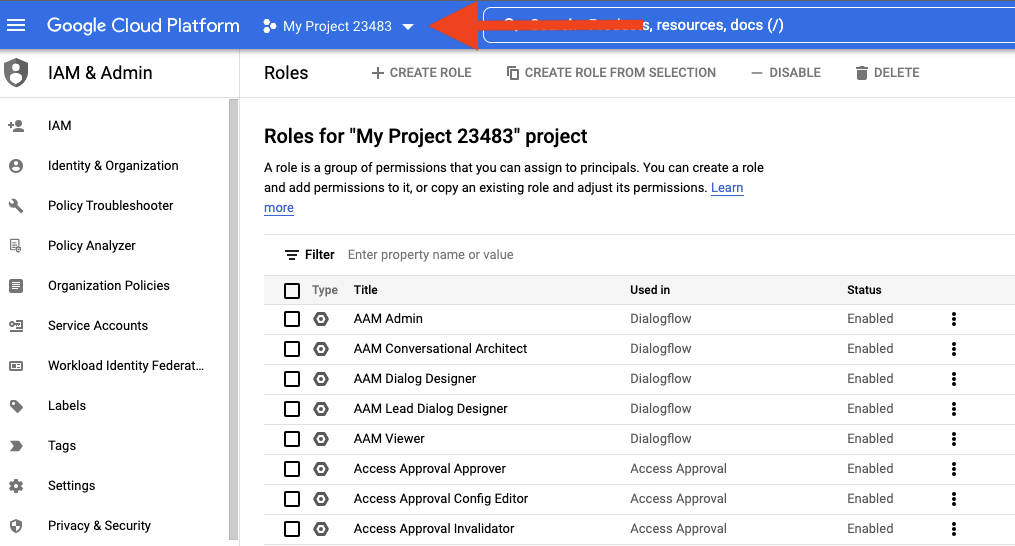
Task: Open Workload Identity Federation sidebar item
Action: click(x=126, y=366)
